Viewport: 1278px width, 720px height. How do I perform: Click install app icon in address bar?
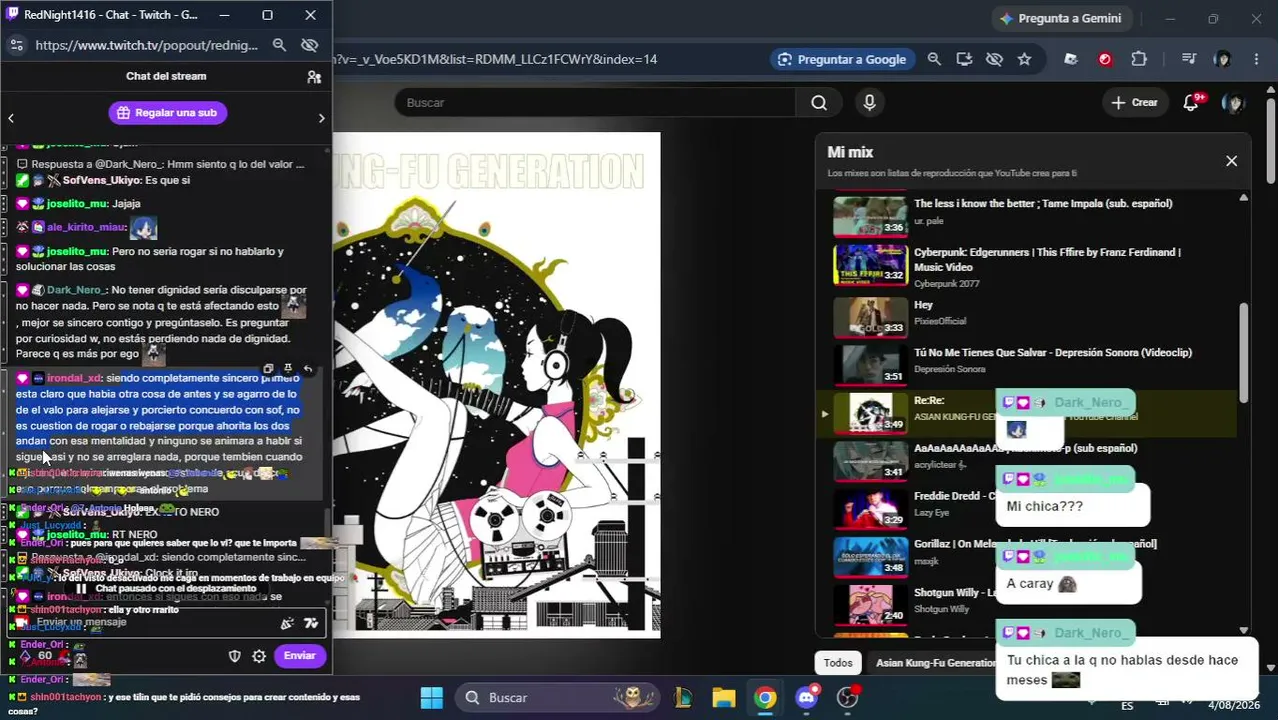point(964,59)
